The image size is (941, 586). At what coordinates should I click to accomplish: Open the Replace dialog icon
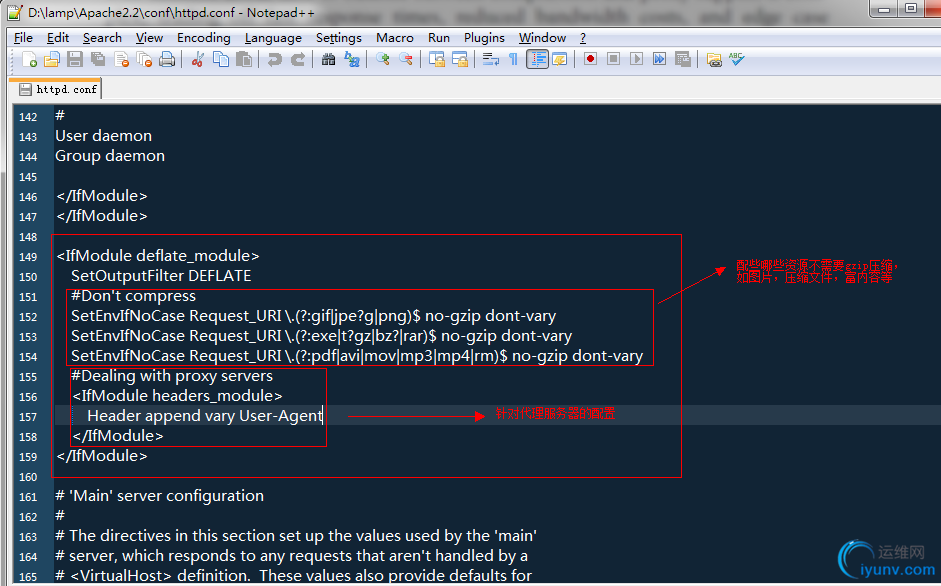click(x=352, y=59)
